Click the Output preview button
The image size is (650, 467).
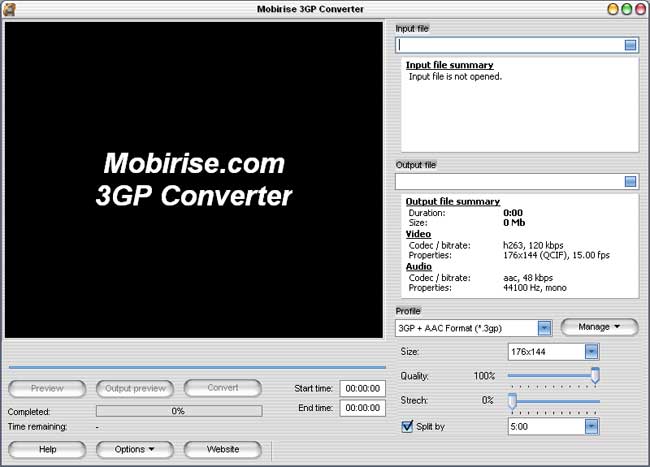click(x=135, y=389)
